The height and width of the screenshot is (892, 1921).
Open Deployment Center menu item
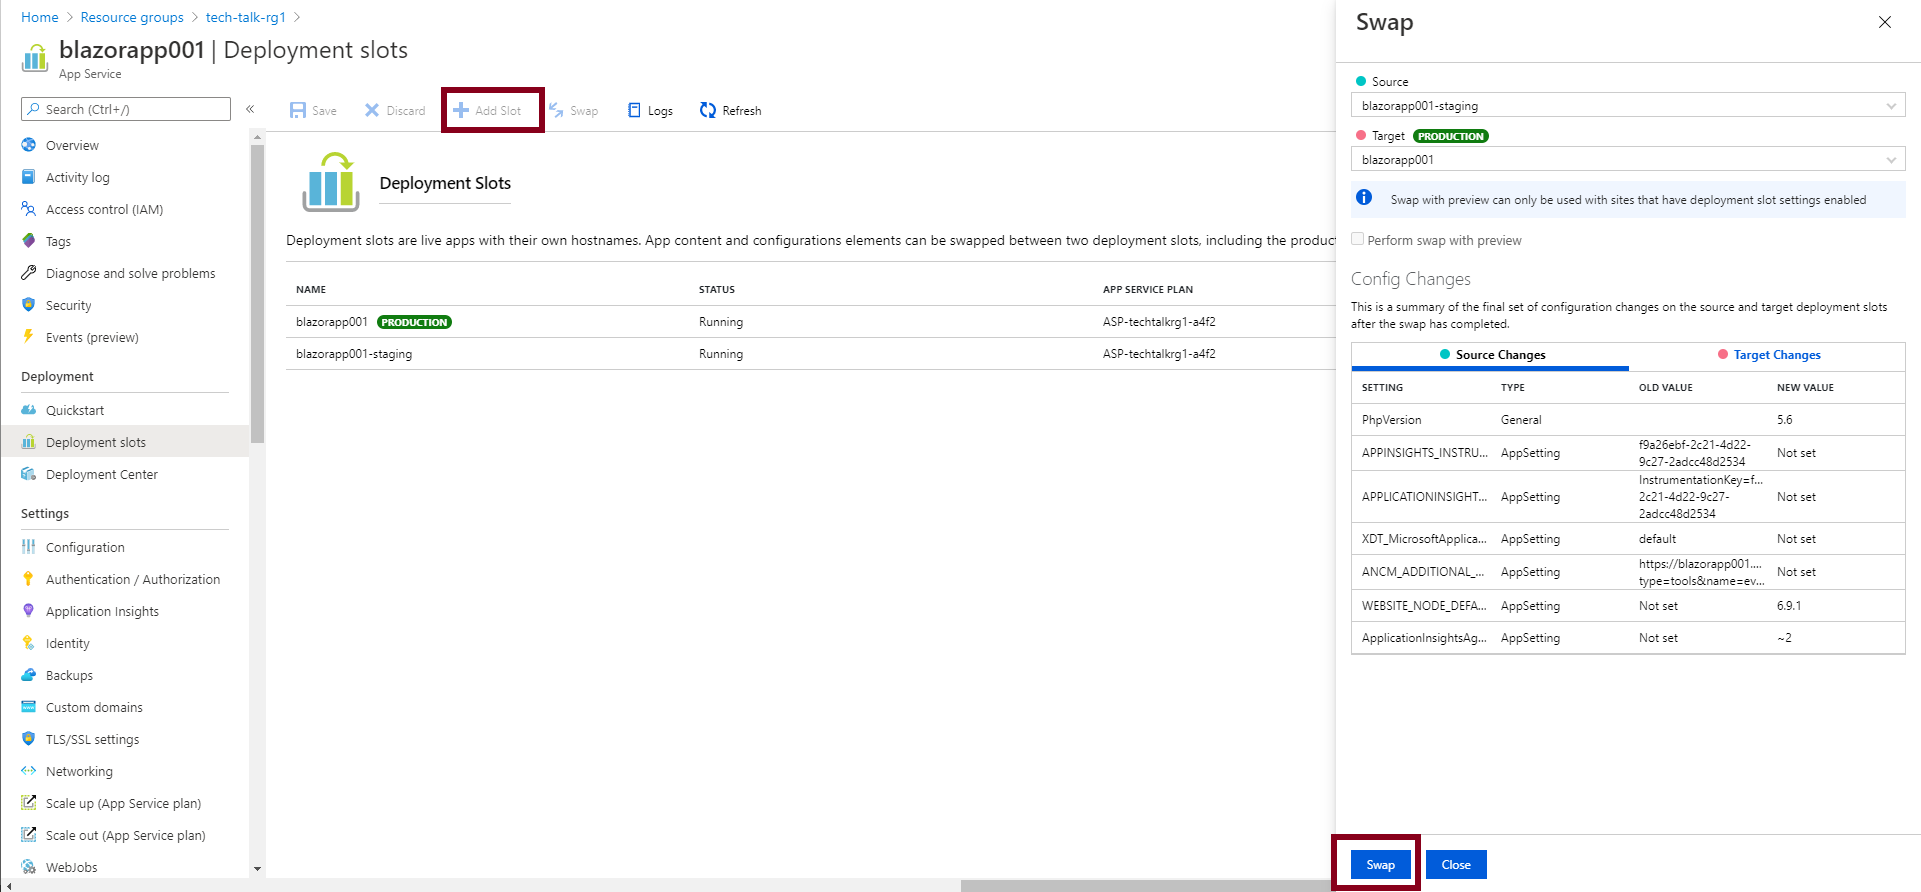102,474
